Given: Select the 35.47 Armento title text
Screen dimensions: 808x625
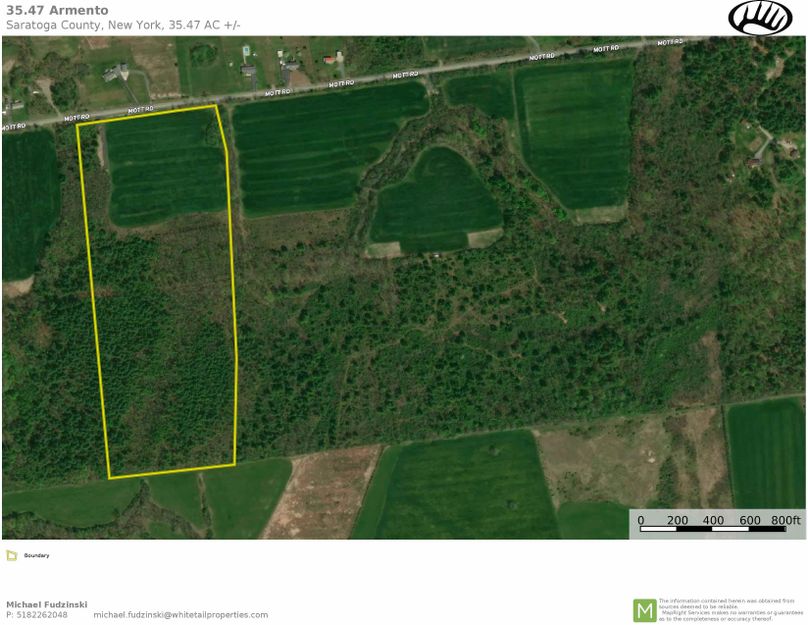Looking at the screenshot, I should [57, 10].
